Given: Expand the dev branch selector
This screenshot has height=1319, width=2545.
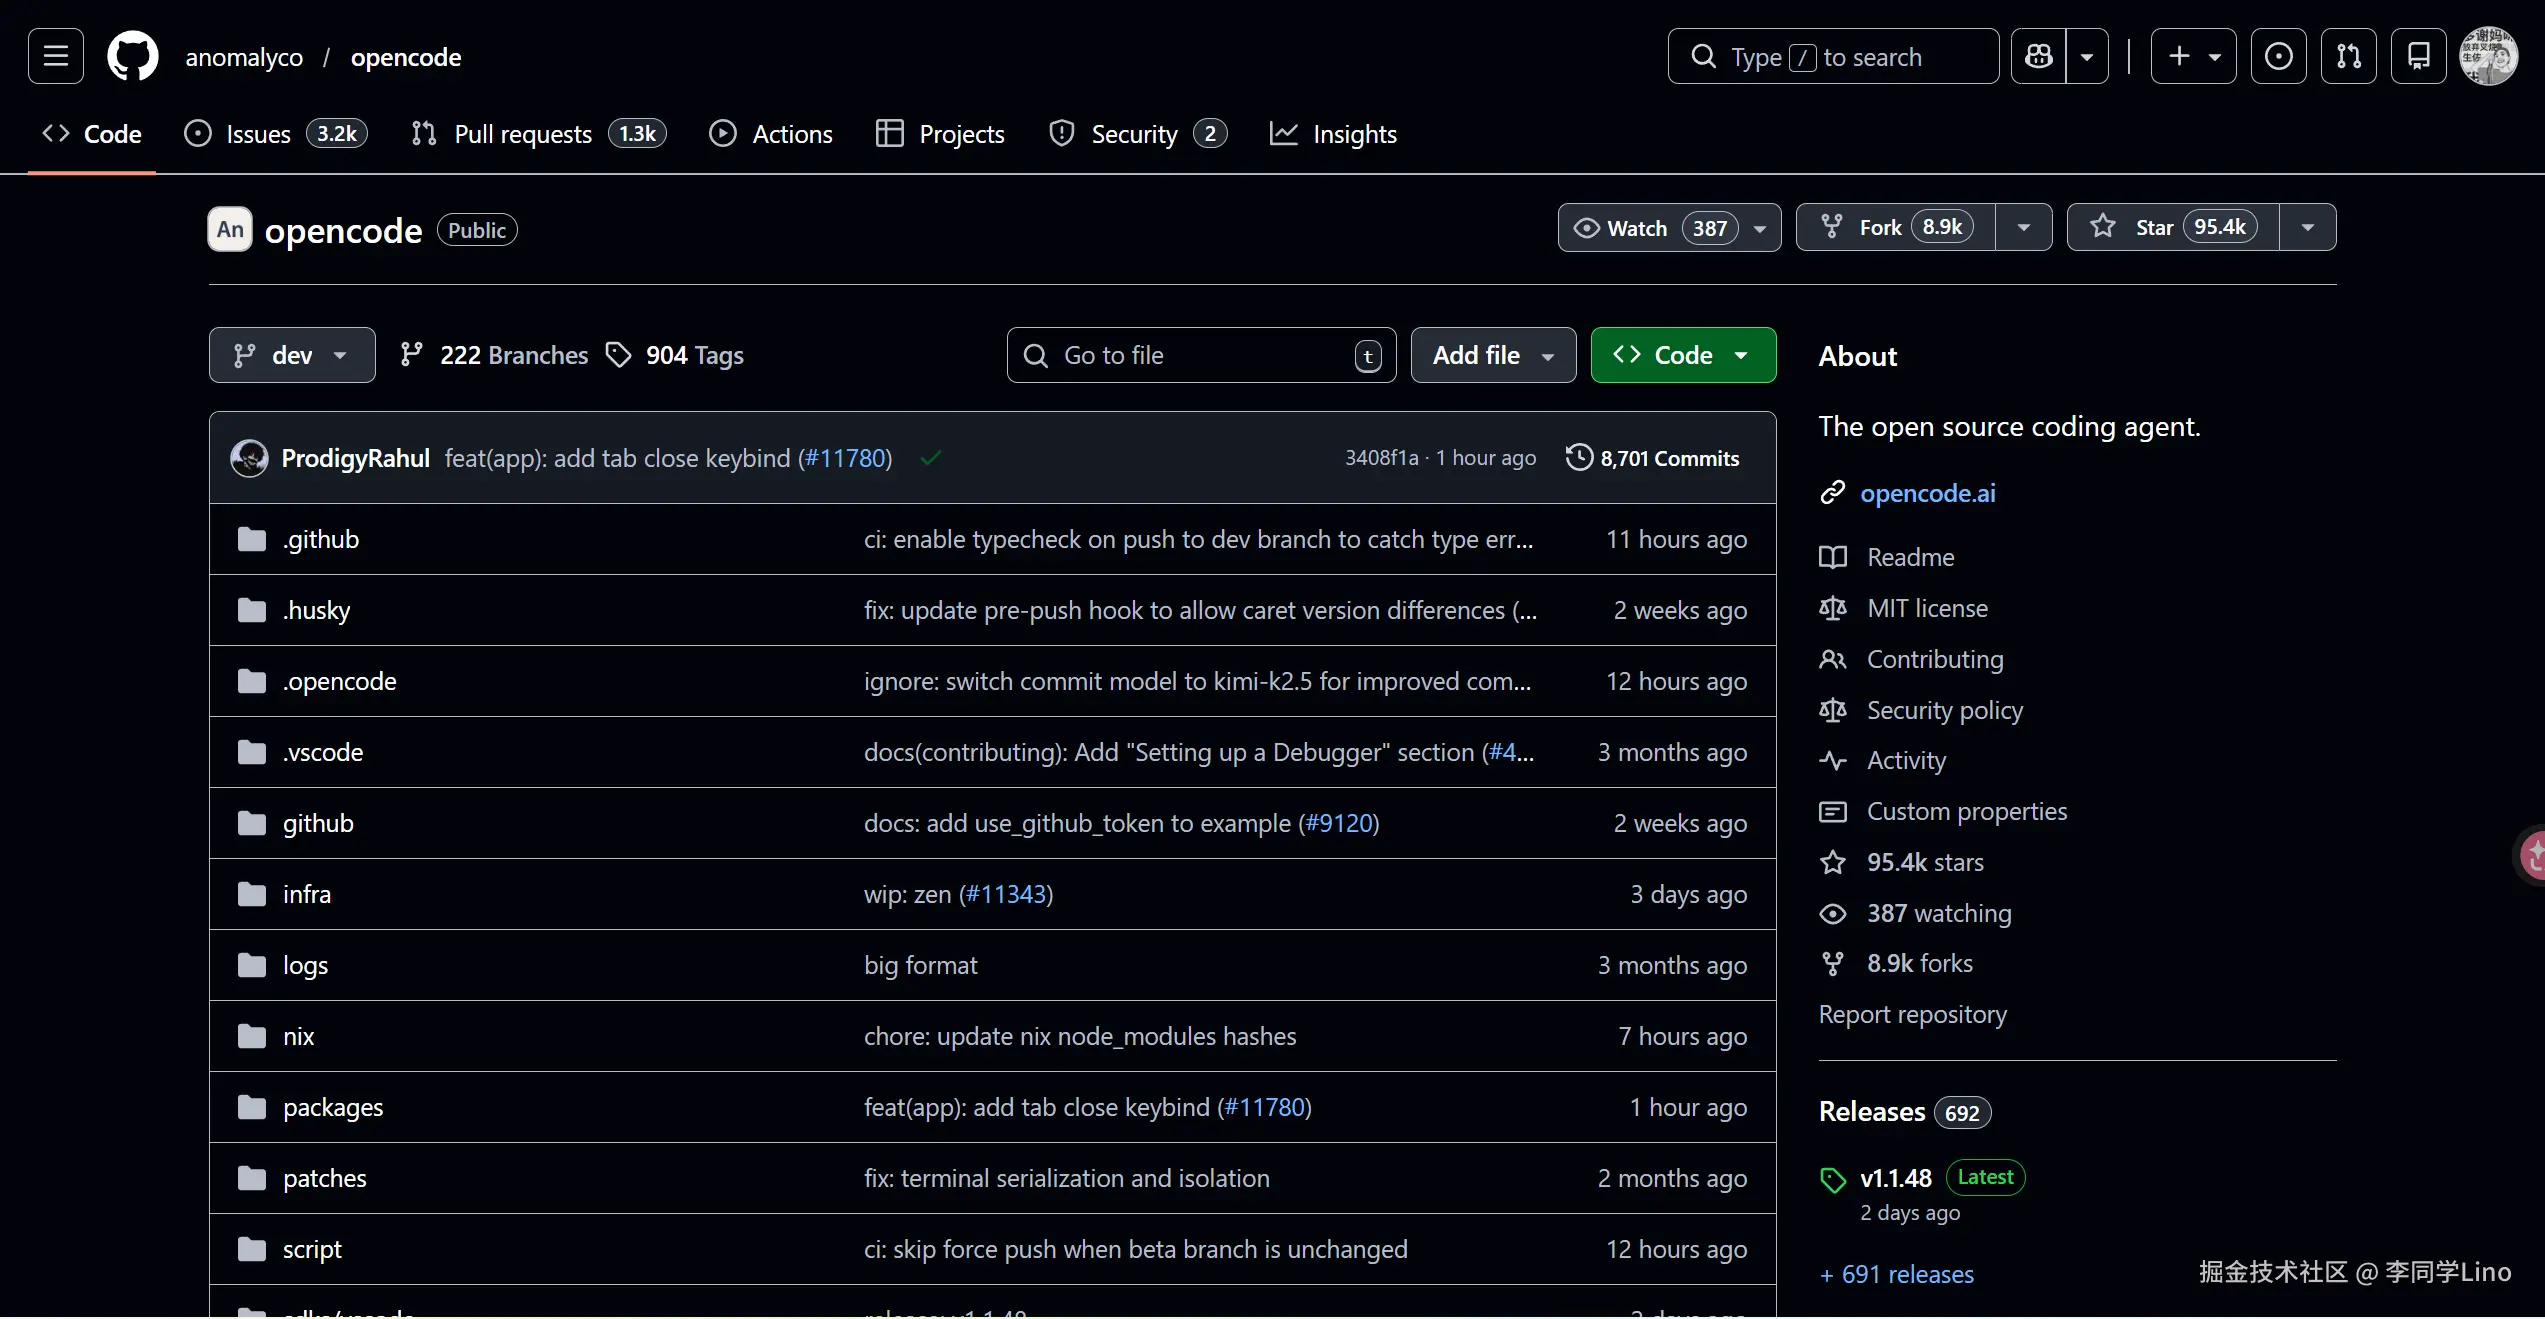Looking at the screenshot, I should pos(292,355).
